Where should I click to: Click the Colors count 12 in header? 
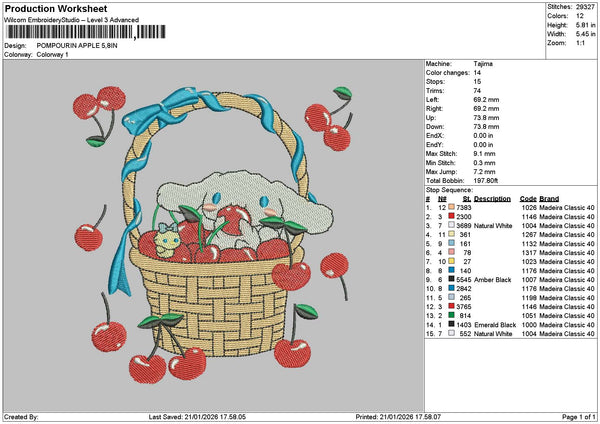pos(580,16)
